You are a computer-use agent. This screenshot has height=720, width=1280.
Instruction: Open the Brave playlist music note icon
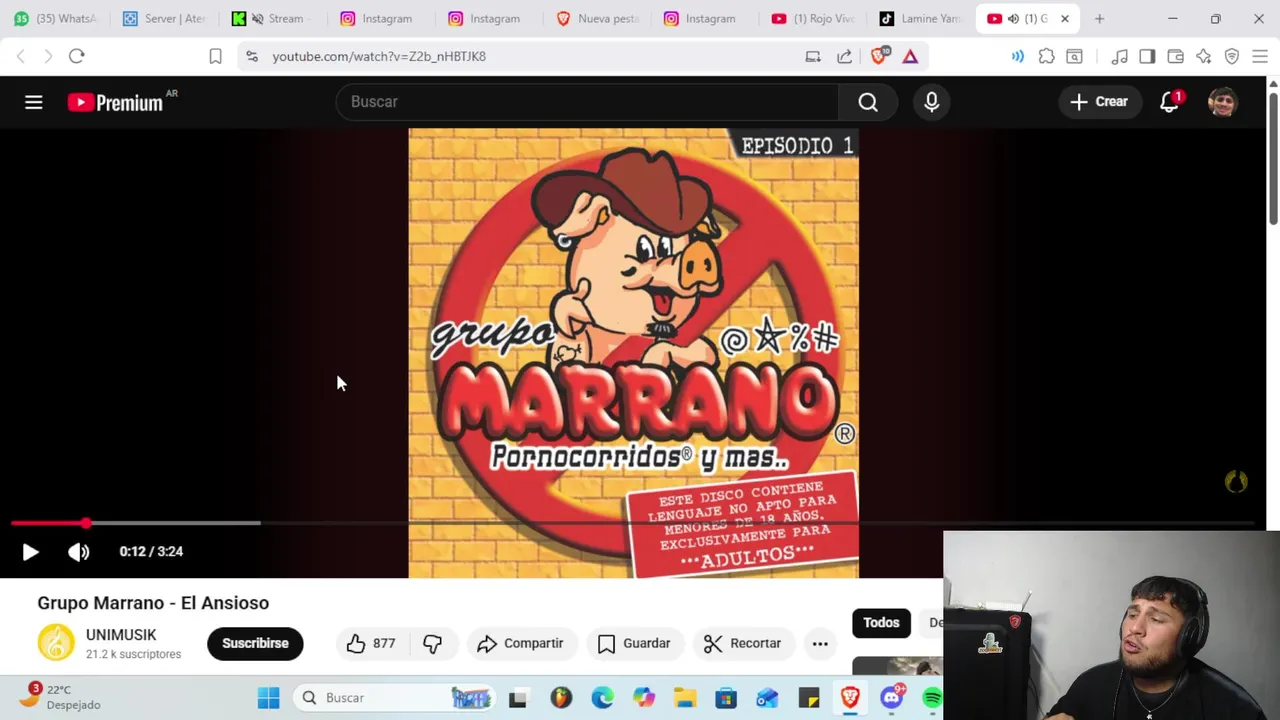click(x=1120, y=56)
